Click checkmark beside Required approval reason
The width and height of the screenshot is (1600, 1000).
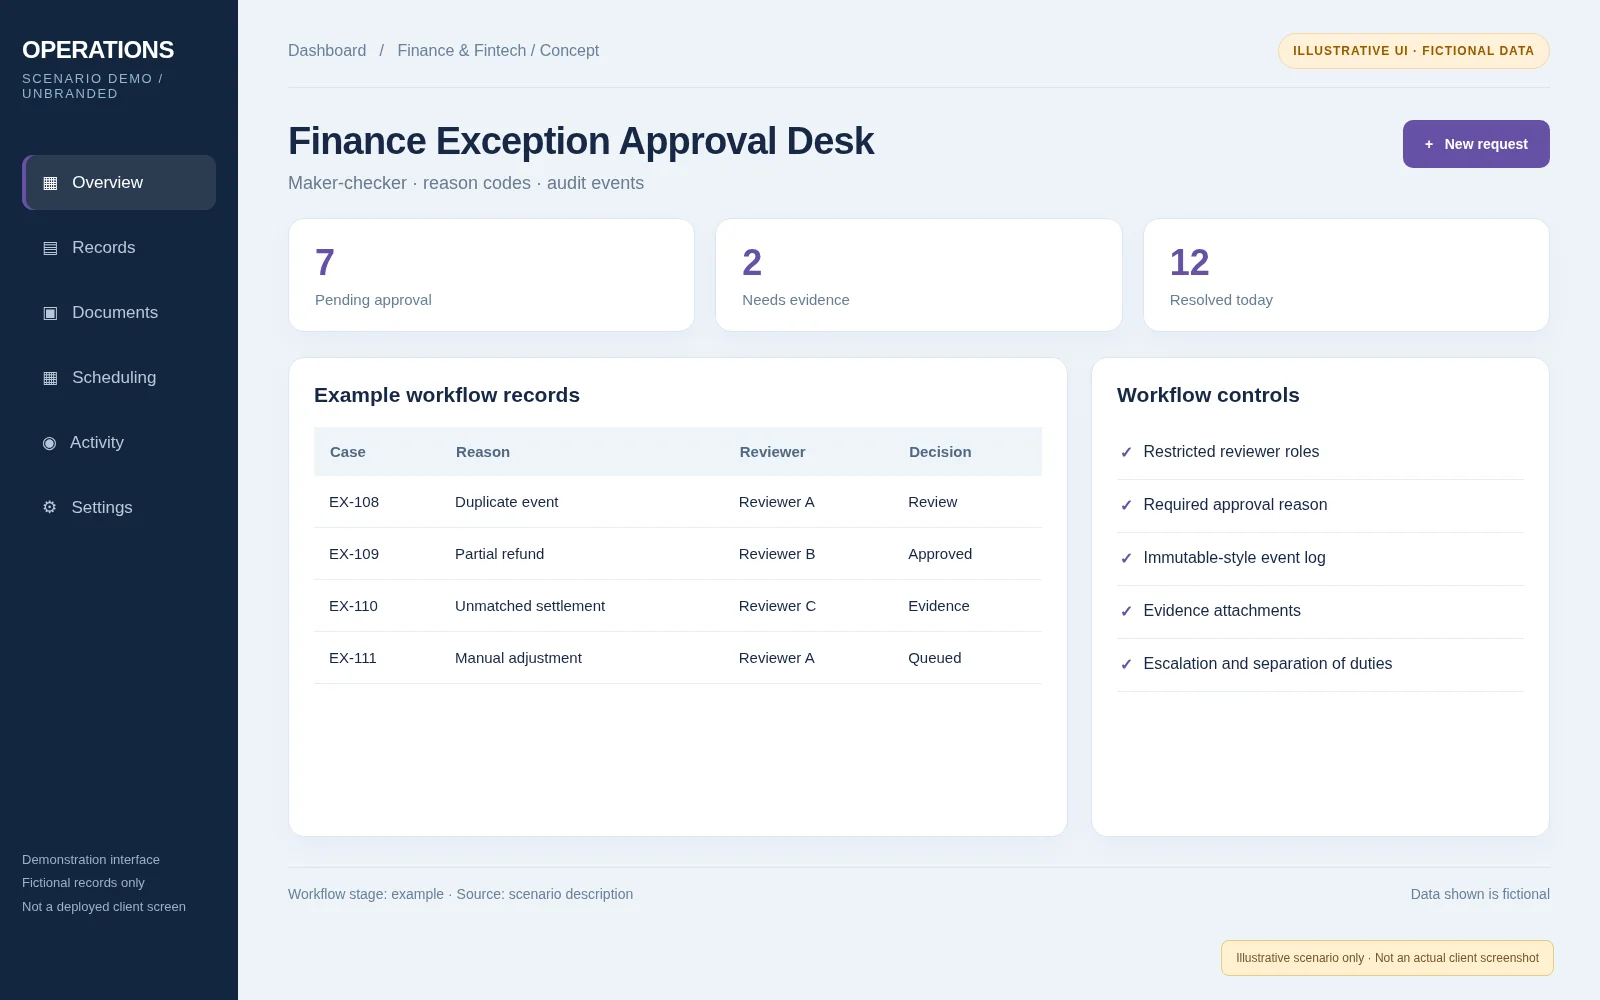1126,505
